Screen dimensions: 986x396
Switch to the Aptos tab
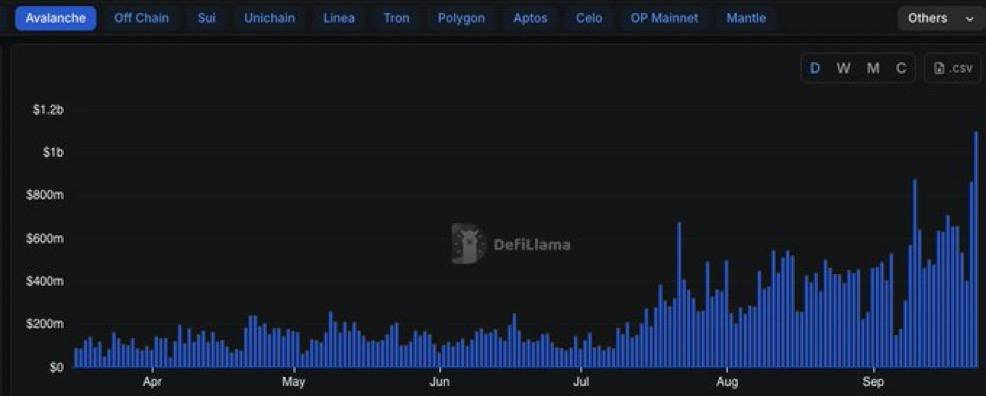530,18
